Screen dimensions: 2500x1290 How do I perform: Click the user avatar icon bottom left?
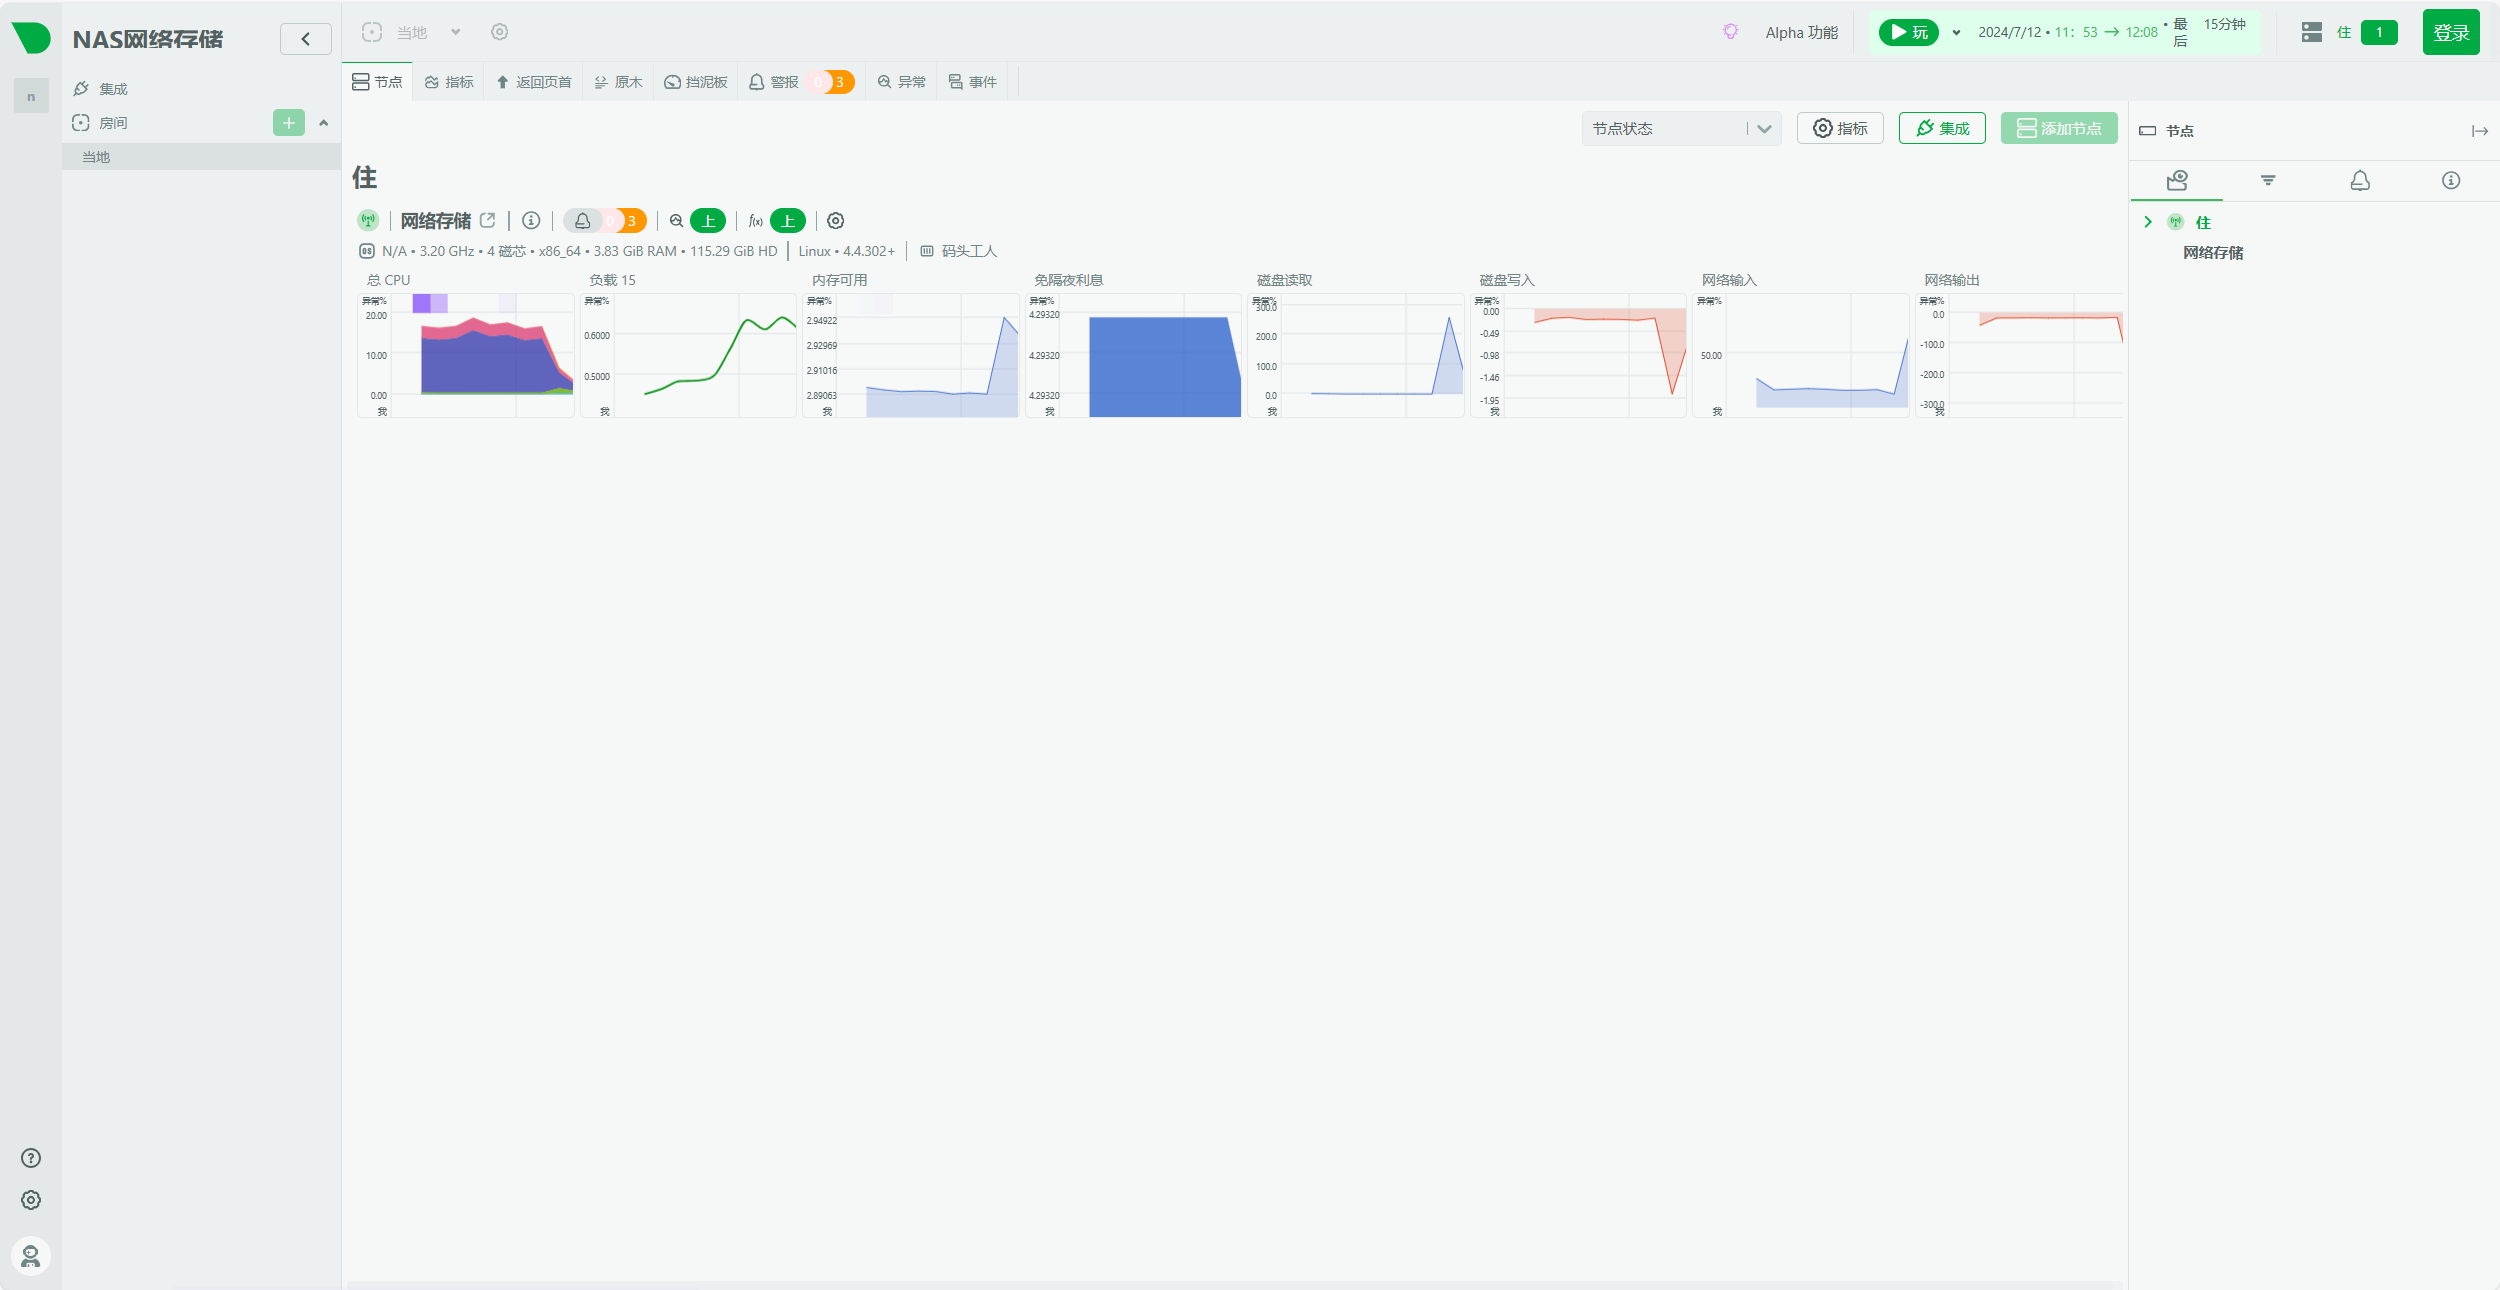[31, 1256]
